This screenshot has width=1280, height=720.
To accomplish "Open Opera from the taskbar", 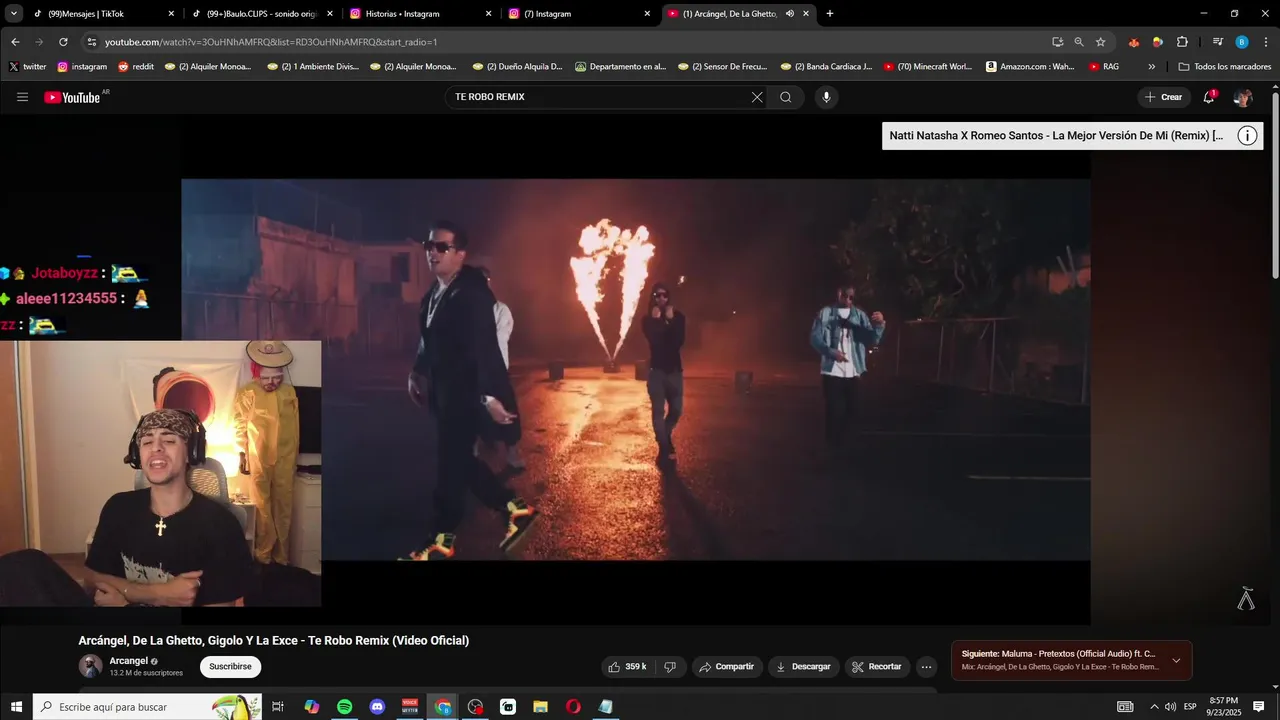I will click(573, 707).
